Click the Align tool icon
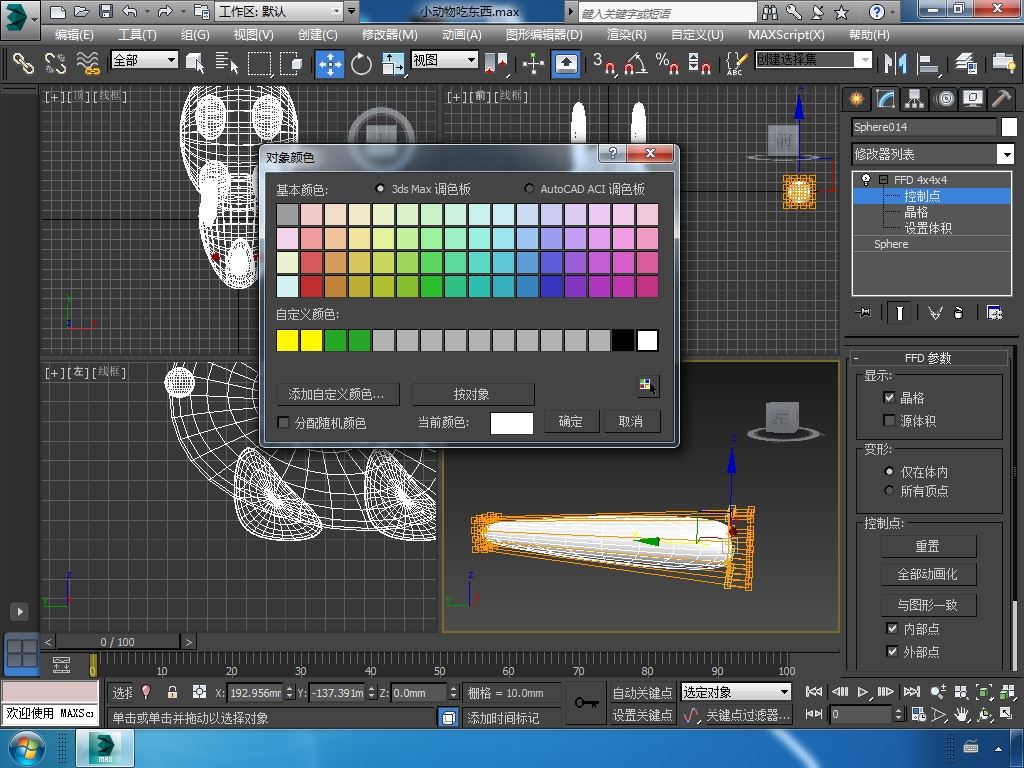The image size is (1024, 768). click(x=927, y=63)
